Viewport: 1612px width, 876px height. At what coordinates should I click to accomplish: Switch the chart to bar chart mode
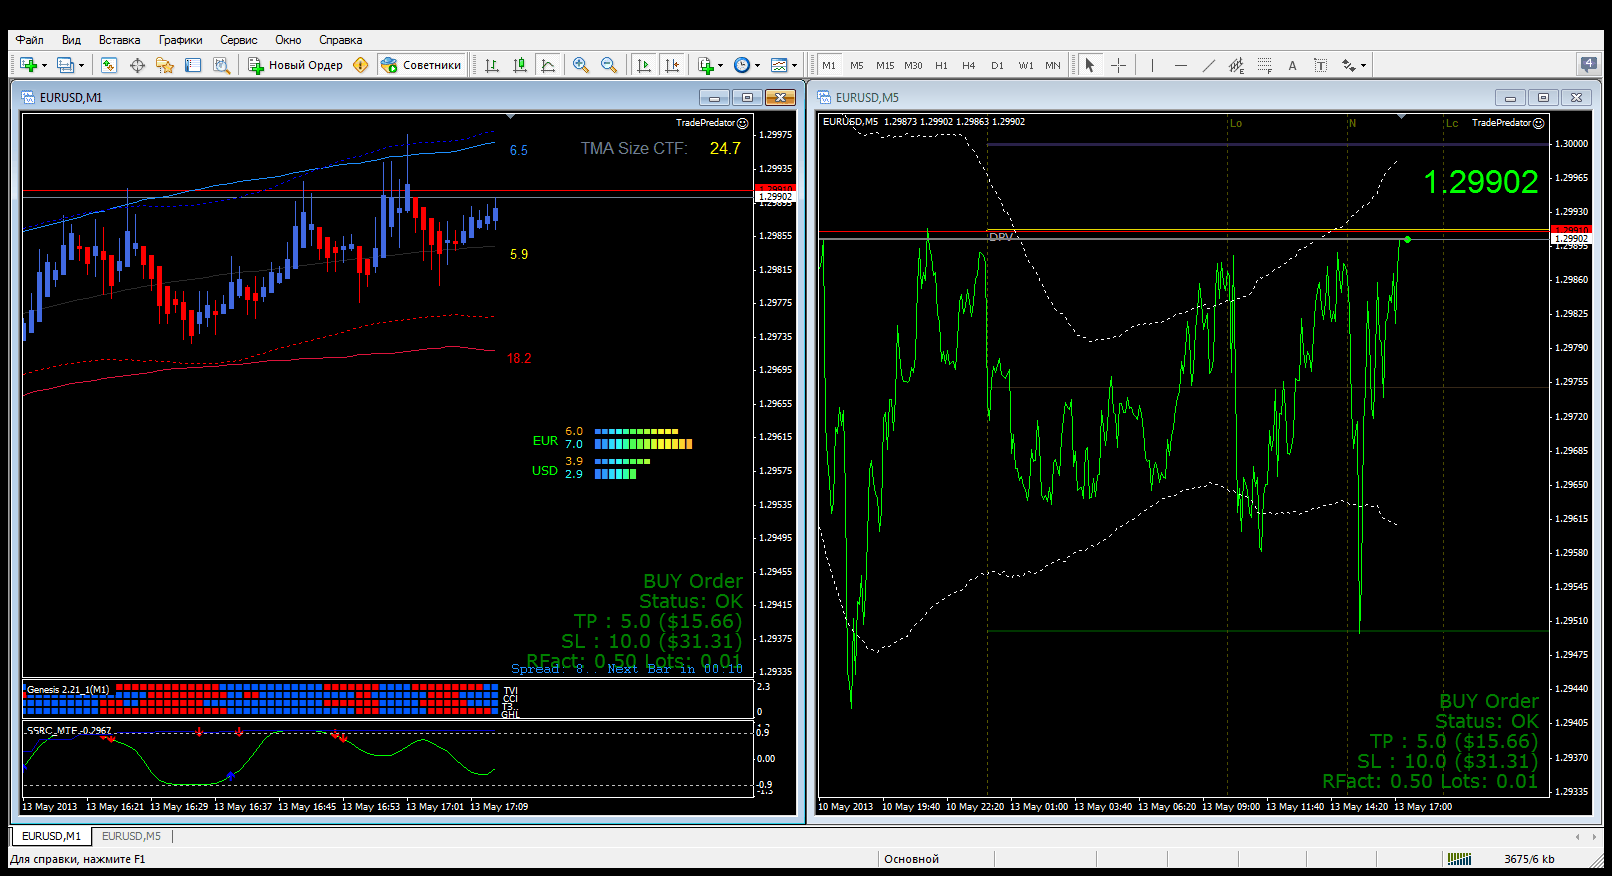pos(492,65)
